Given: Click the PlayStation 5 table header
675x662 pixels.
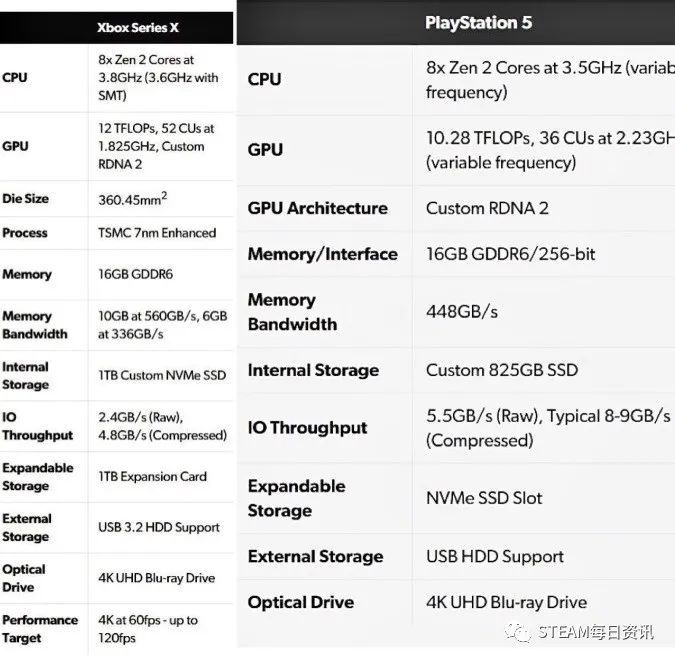Looking at the screenshot, I should (x=478, y=23).
